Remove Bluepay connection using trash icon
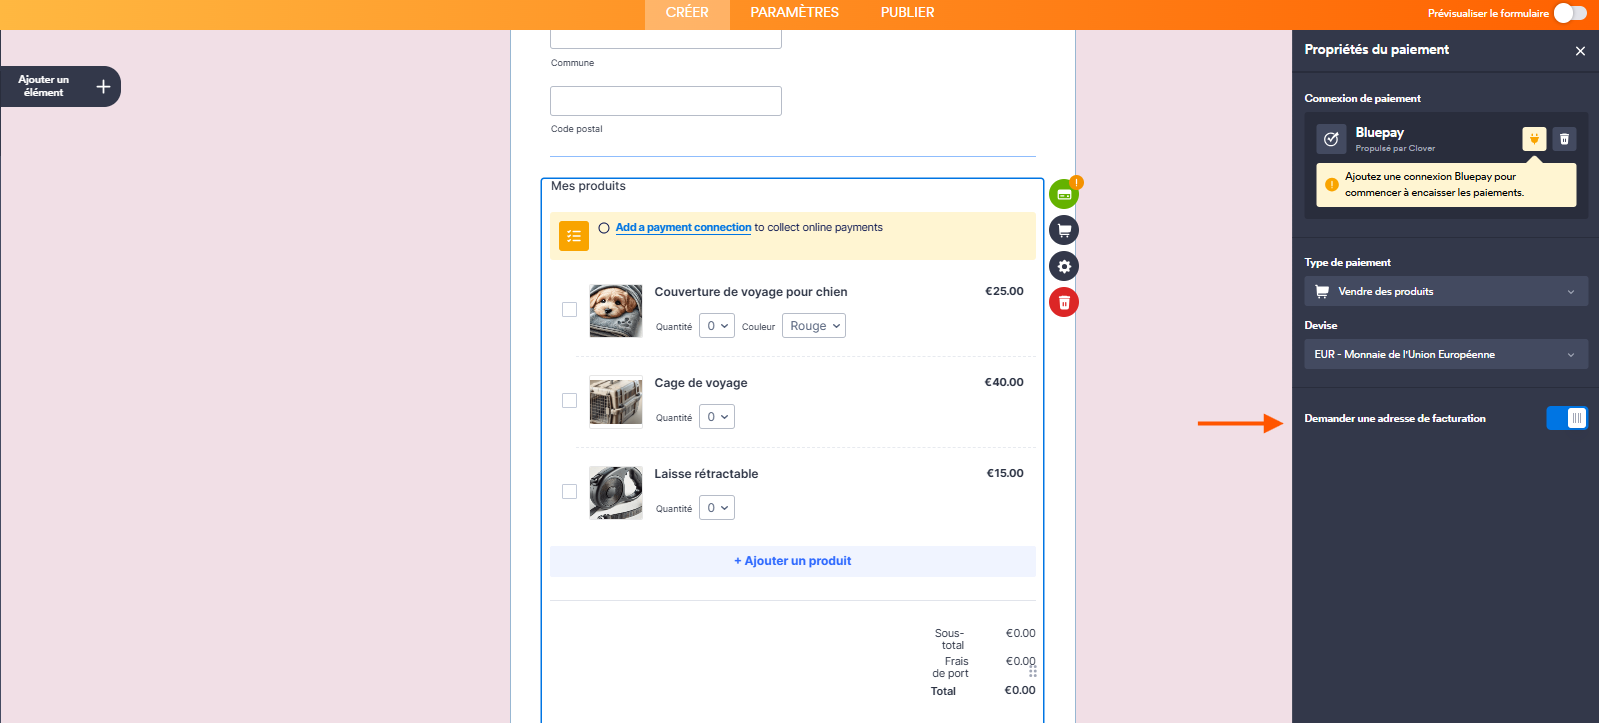 tap(1564, 139)
